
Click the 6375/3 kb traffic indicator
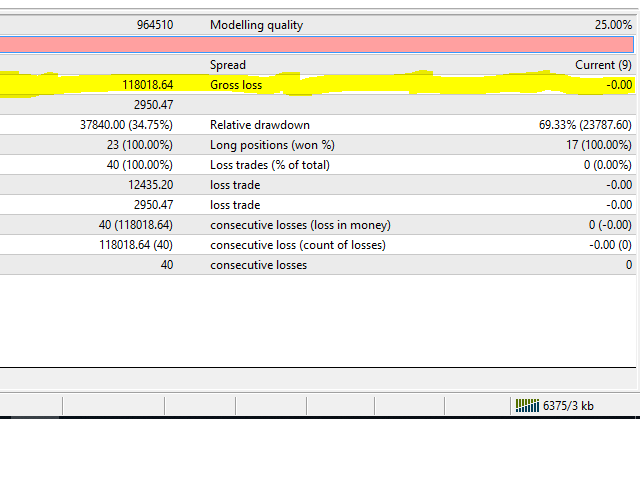[567, 406]
